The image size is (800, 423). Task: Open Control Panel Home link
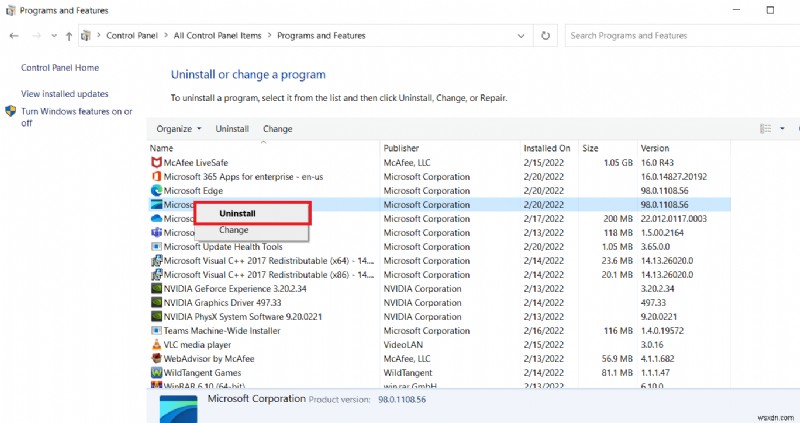click(60, 67)
